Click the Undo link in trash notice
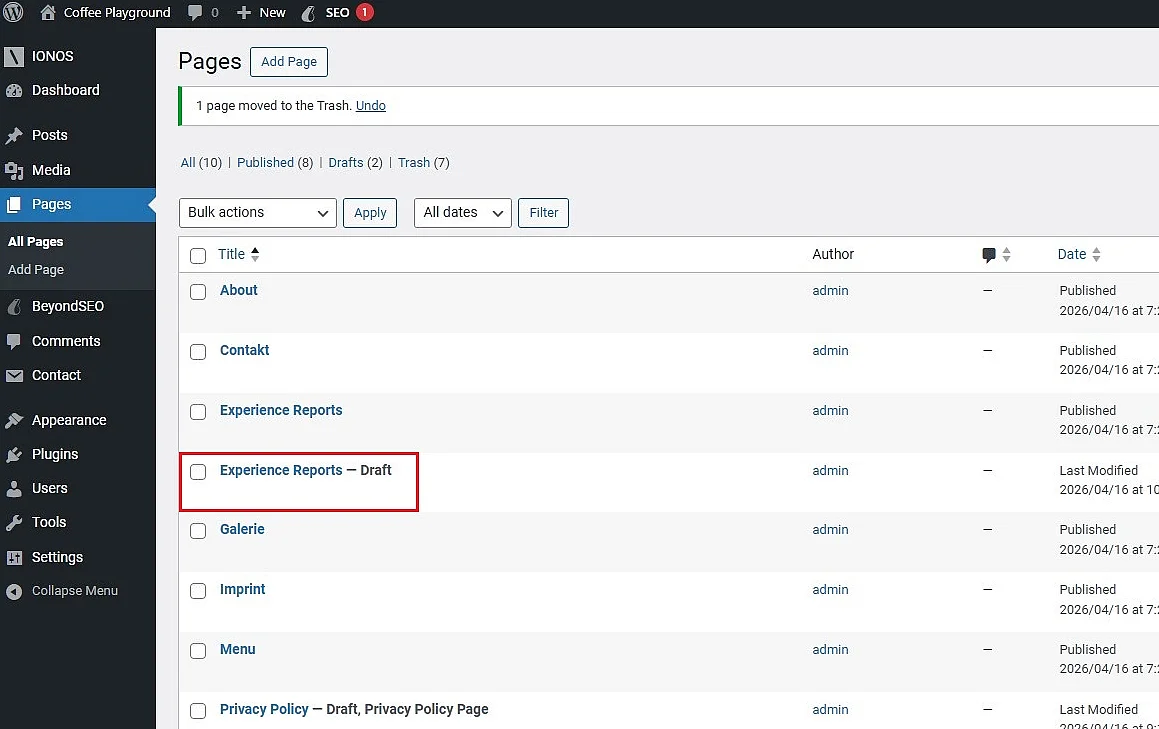This screenshot has width=1159, height=729. coord(371,106)
